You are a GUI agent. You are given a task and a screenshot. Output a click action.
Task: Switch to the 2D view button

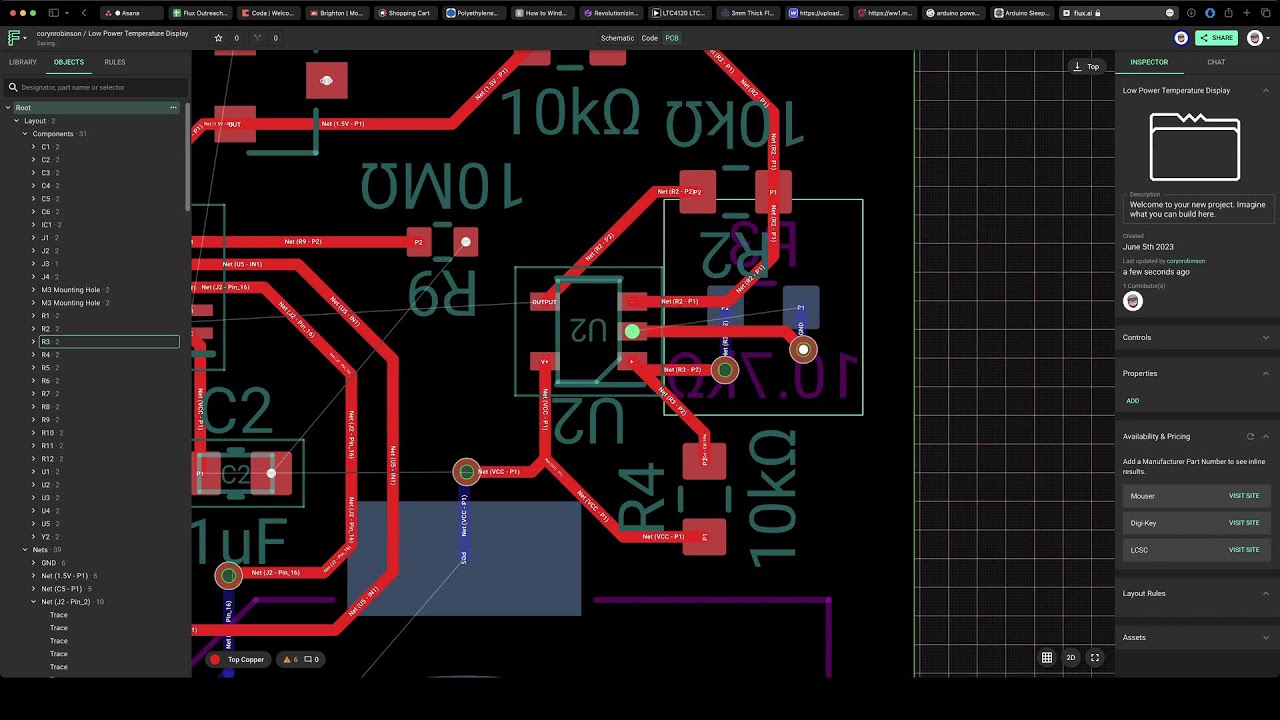click(x=1071, y=658)
